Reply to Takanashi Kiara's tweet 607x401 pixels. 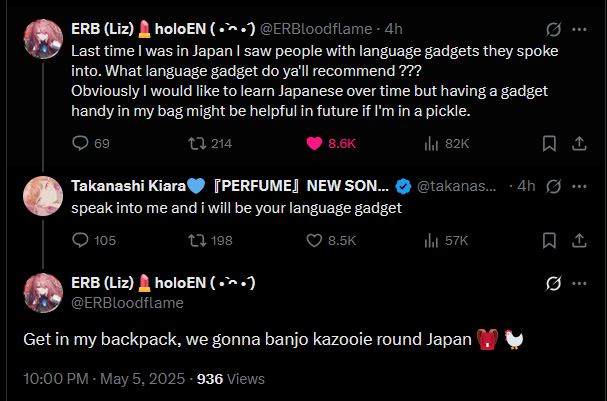click(x=81, y=240)
